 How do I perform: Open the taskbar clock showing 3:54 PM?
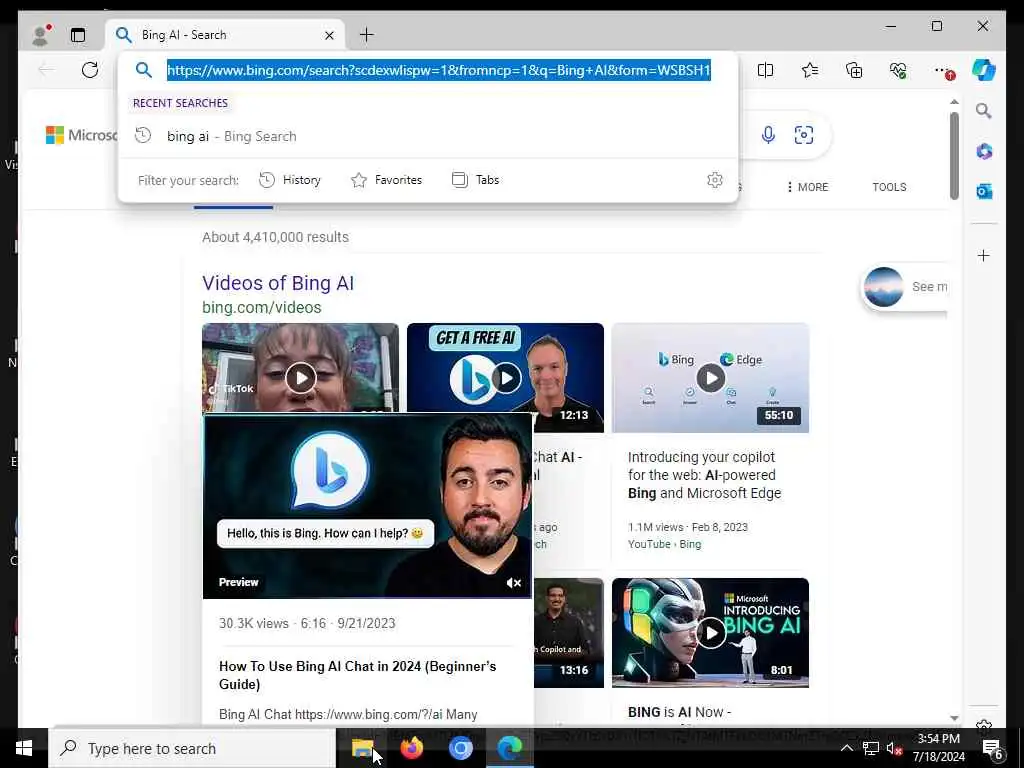(x=938, y=748)
